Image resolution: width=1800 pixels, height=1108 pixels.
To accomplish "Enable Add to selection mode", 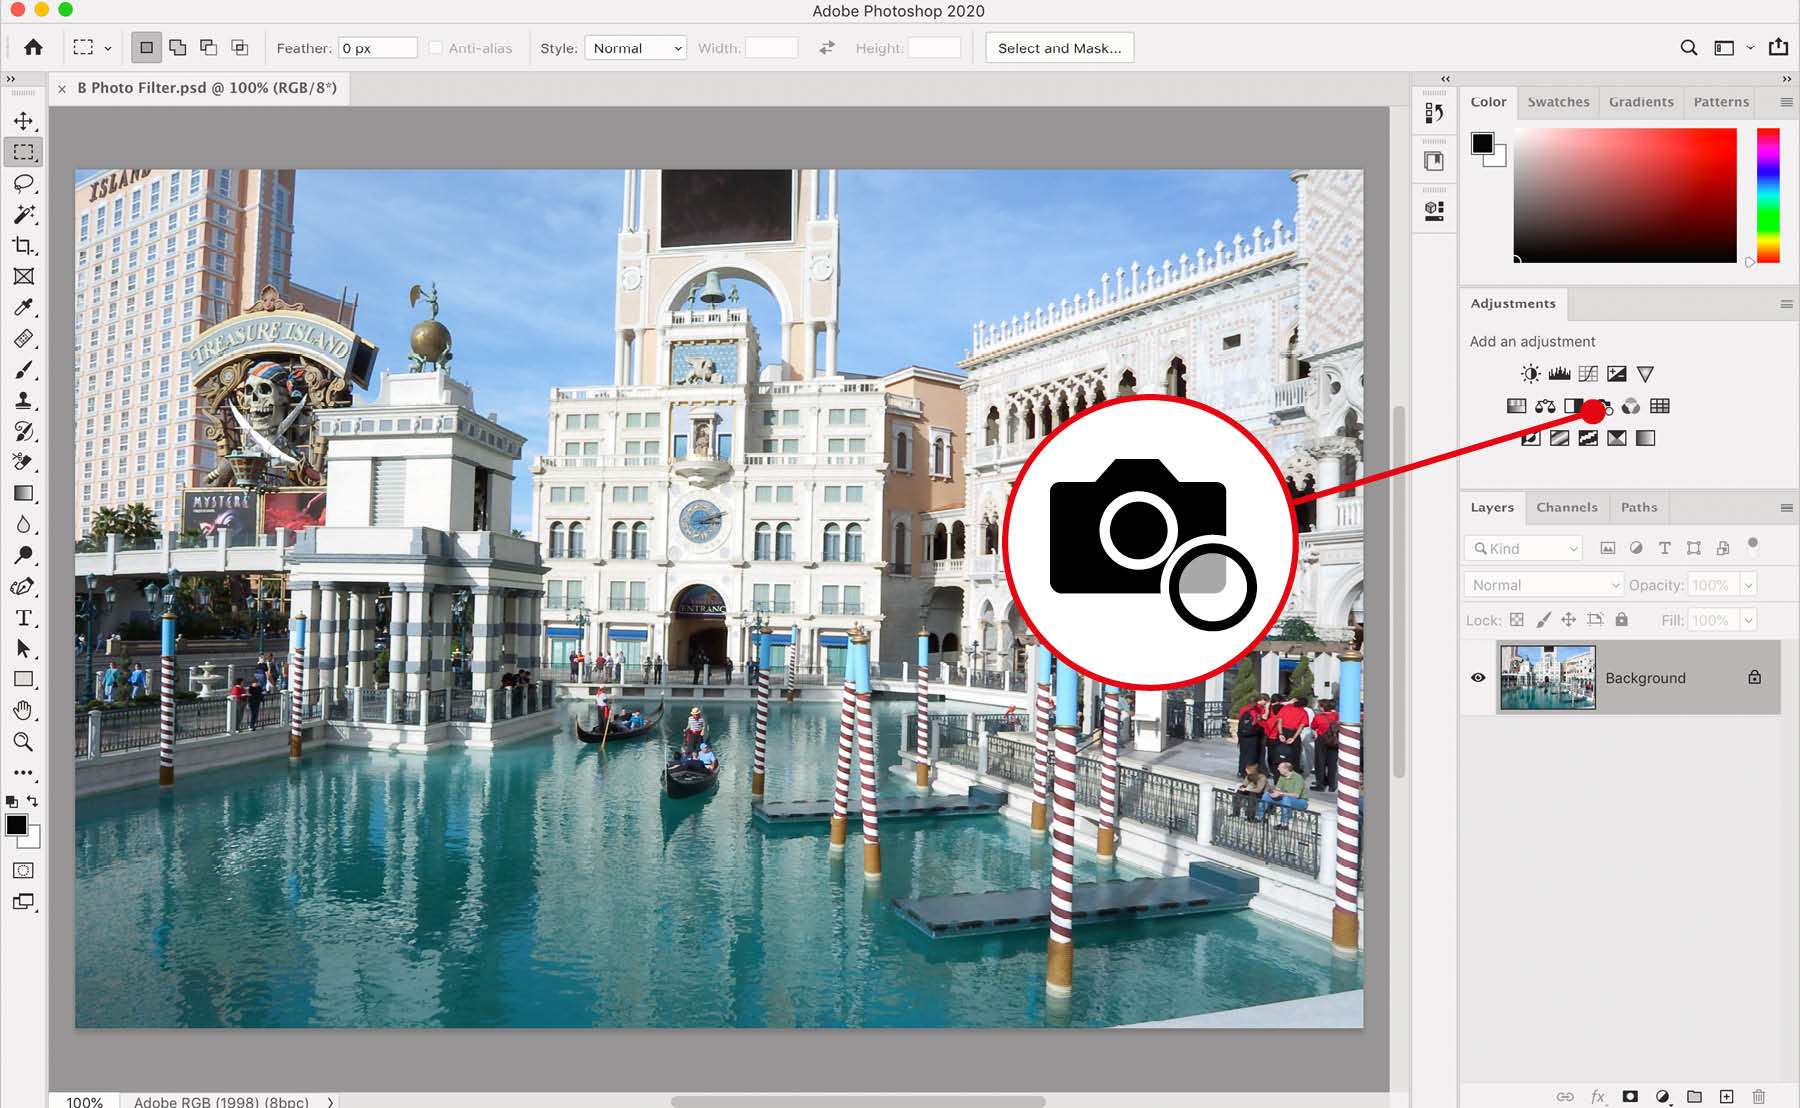I will [177, 47].
